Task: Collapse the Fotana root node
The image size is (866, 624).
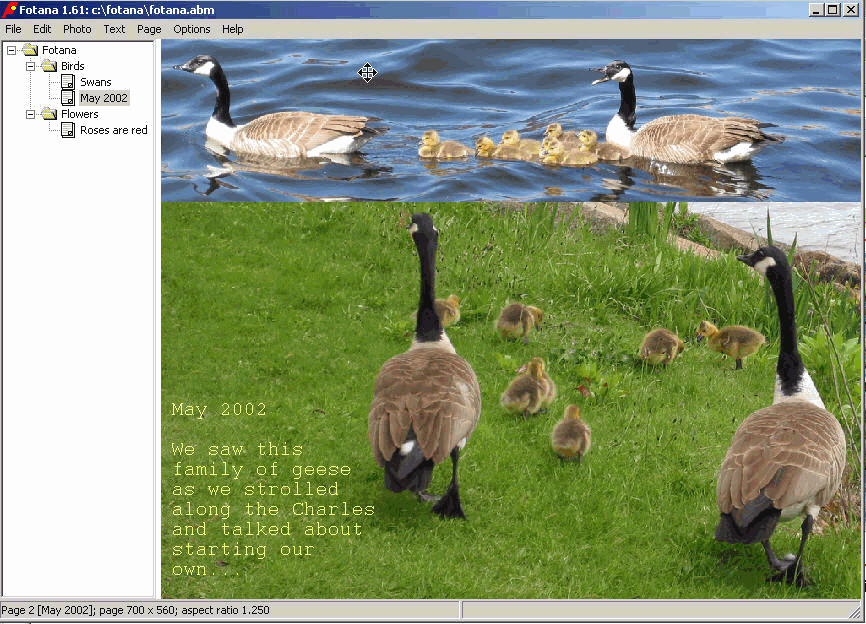Action: click(12, 50)
